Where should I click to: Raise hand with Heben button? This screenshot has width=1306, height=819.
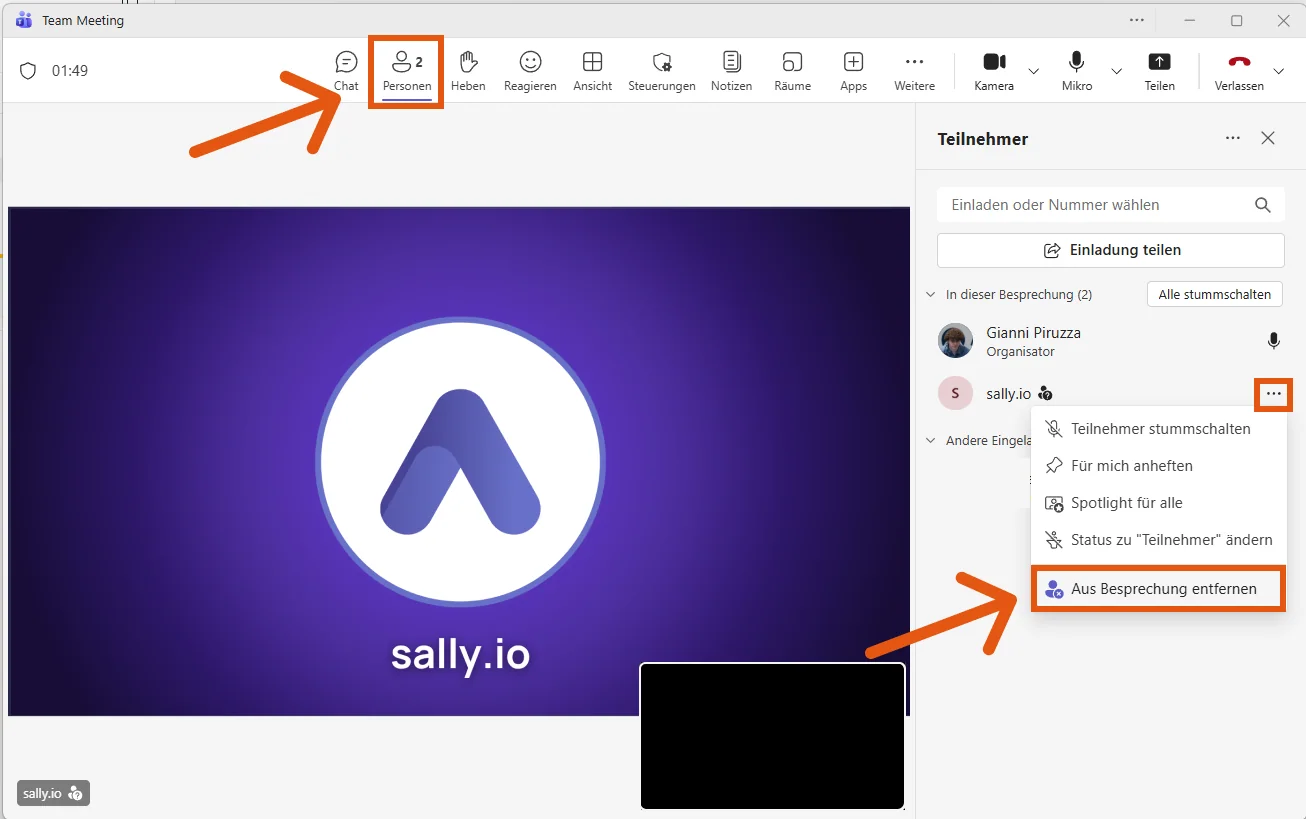[x=468, y=71]
